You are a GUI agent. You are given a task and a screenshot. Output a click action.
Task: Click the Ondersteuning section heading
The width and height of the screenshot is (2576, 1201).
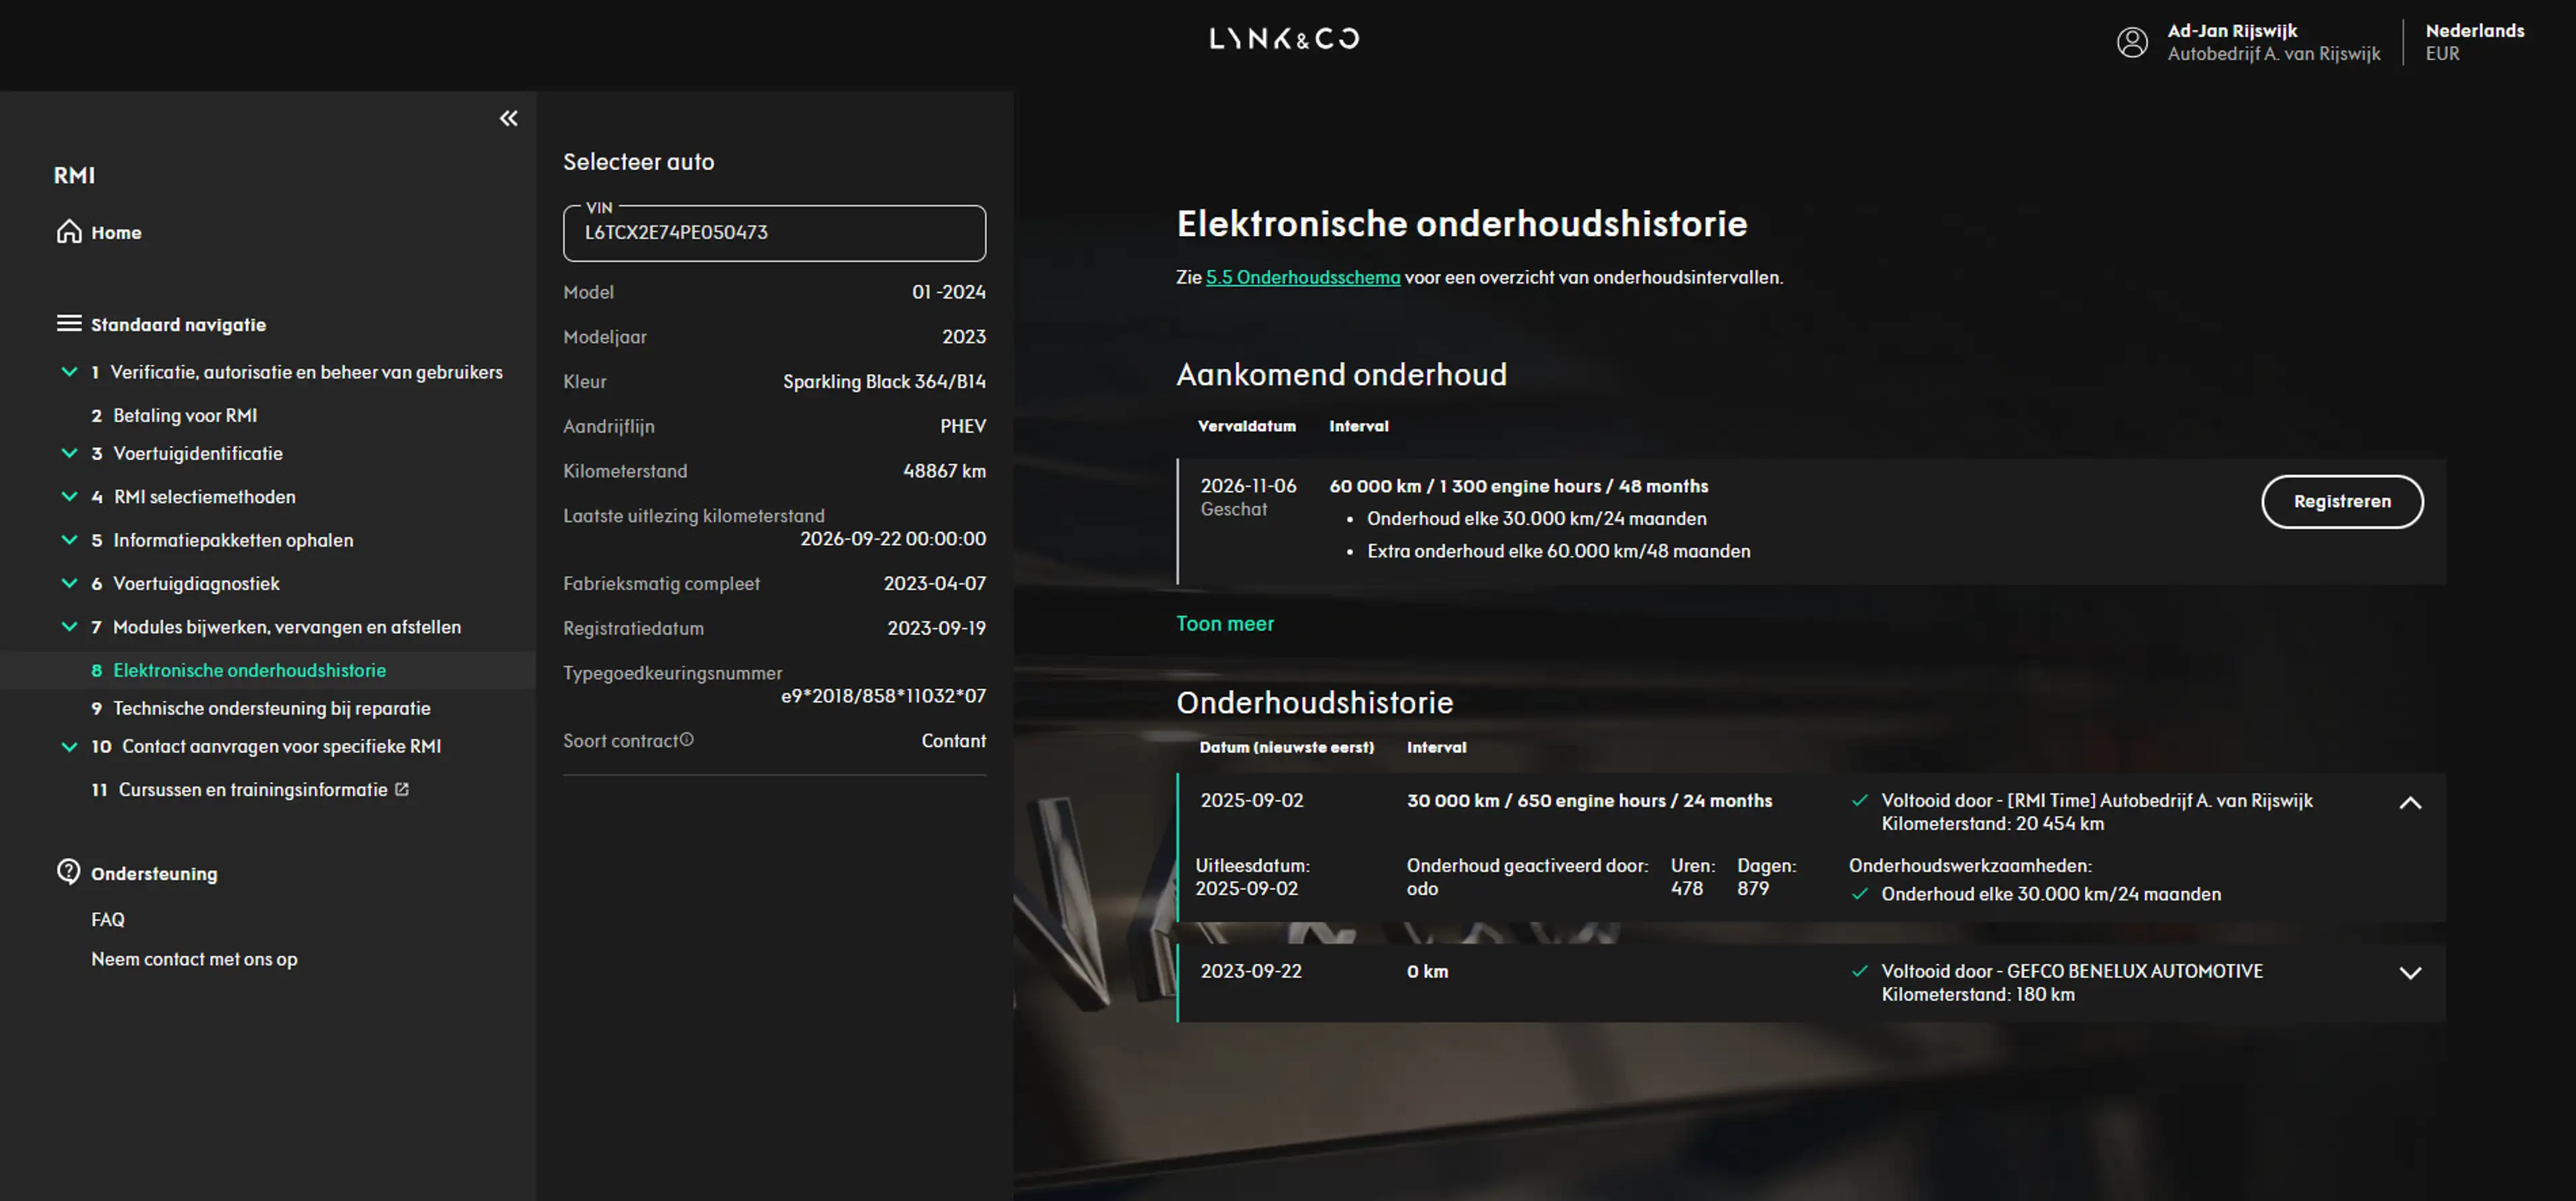[154, 873]
